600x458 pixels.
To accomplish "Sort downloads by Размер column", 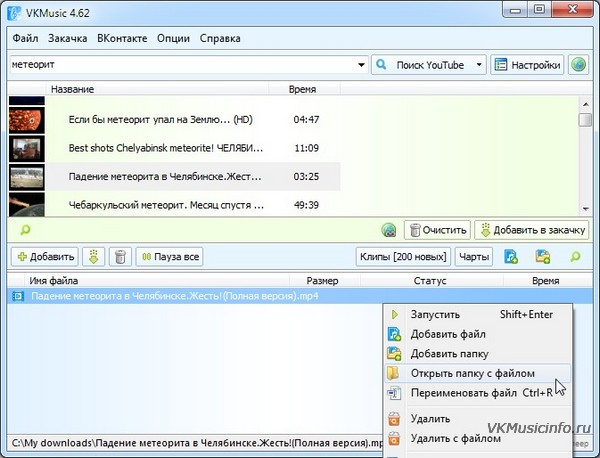I will click(324, 281).
